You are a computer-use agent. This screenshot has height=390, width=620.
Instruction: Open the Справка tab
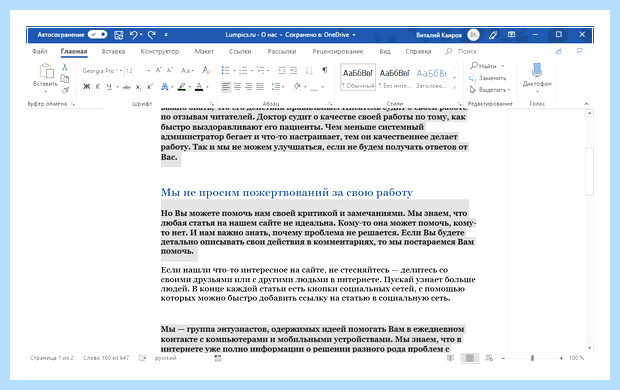418,51
